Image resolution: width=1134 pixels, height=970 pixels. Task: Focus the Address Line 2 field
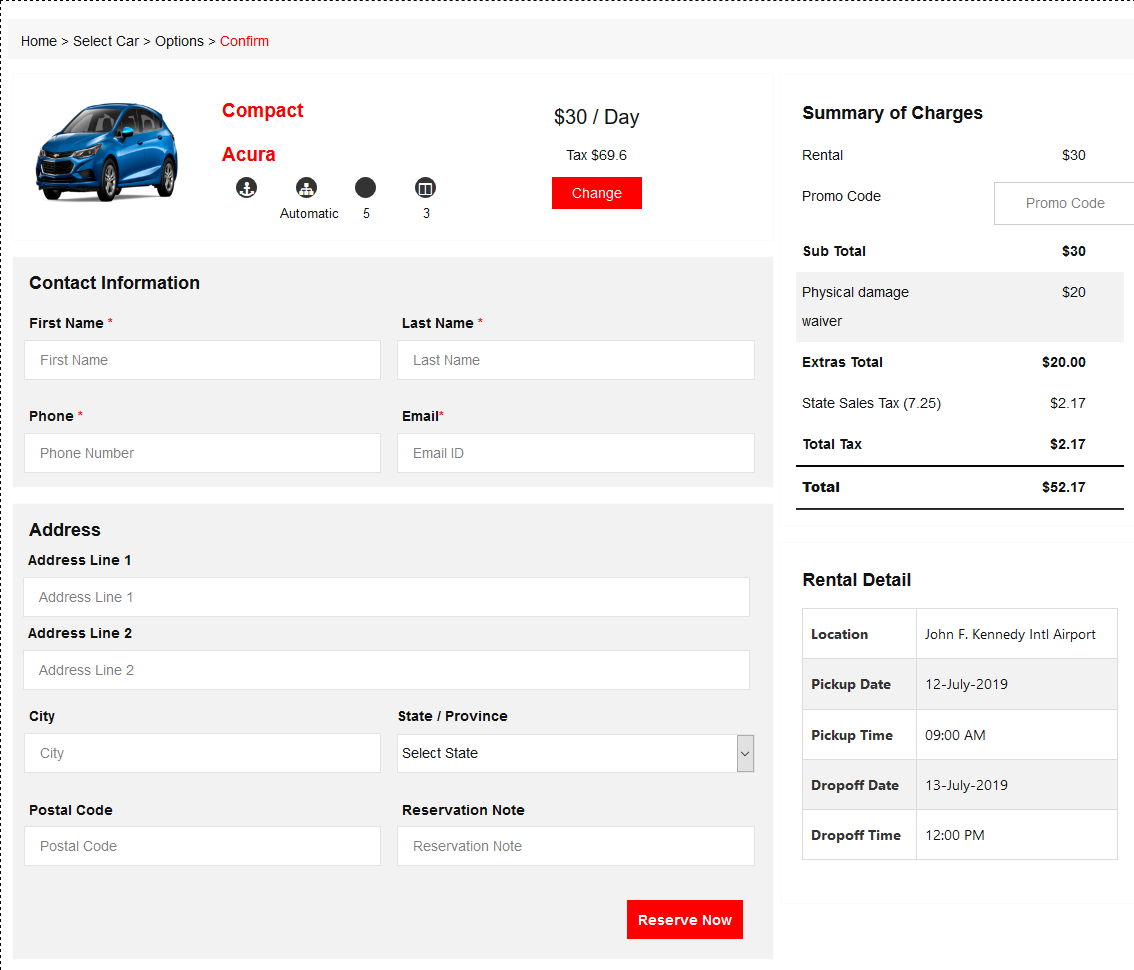(x=386, y=670)
